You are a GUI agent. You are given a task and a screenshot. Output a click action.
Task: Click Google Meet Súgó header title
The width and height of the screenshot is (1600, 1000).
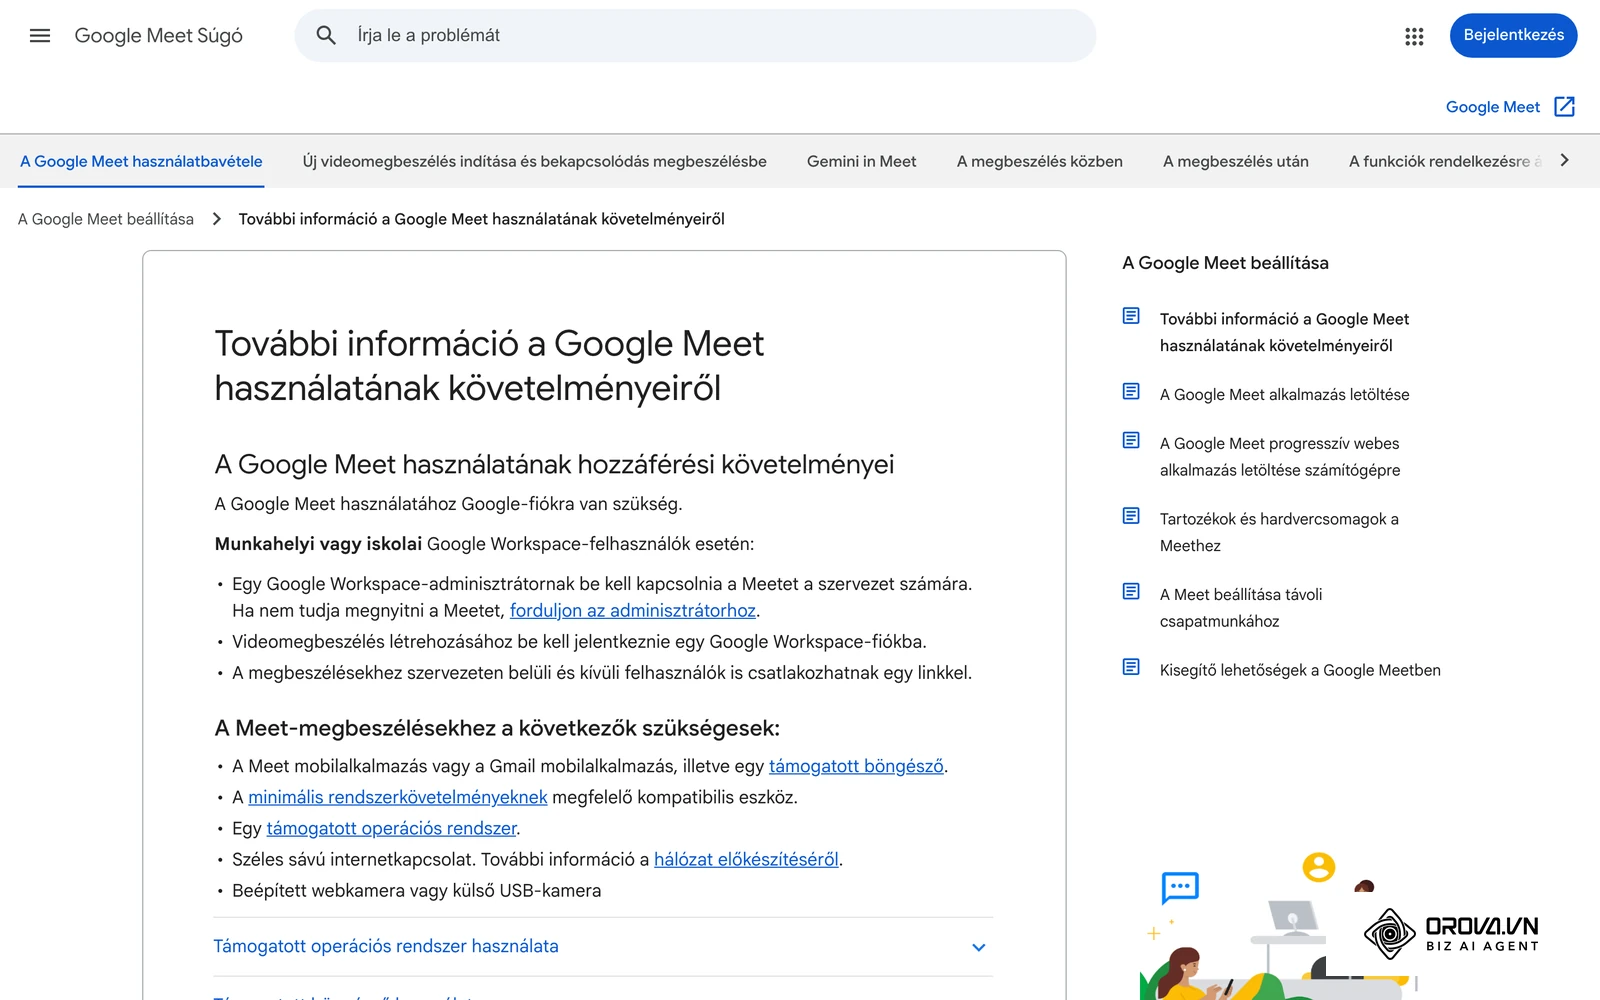coord(159,36)
